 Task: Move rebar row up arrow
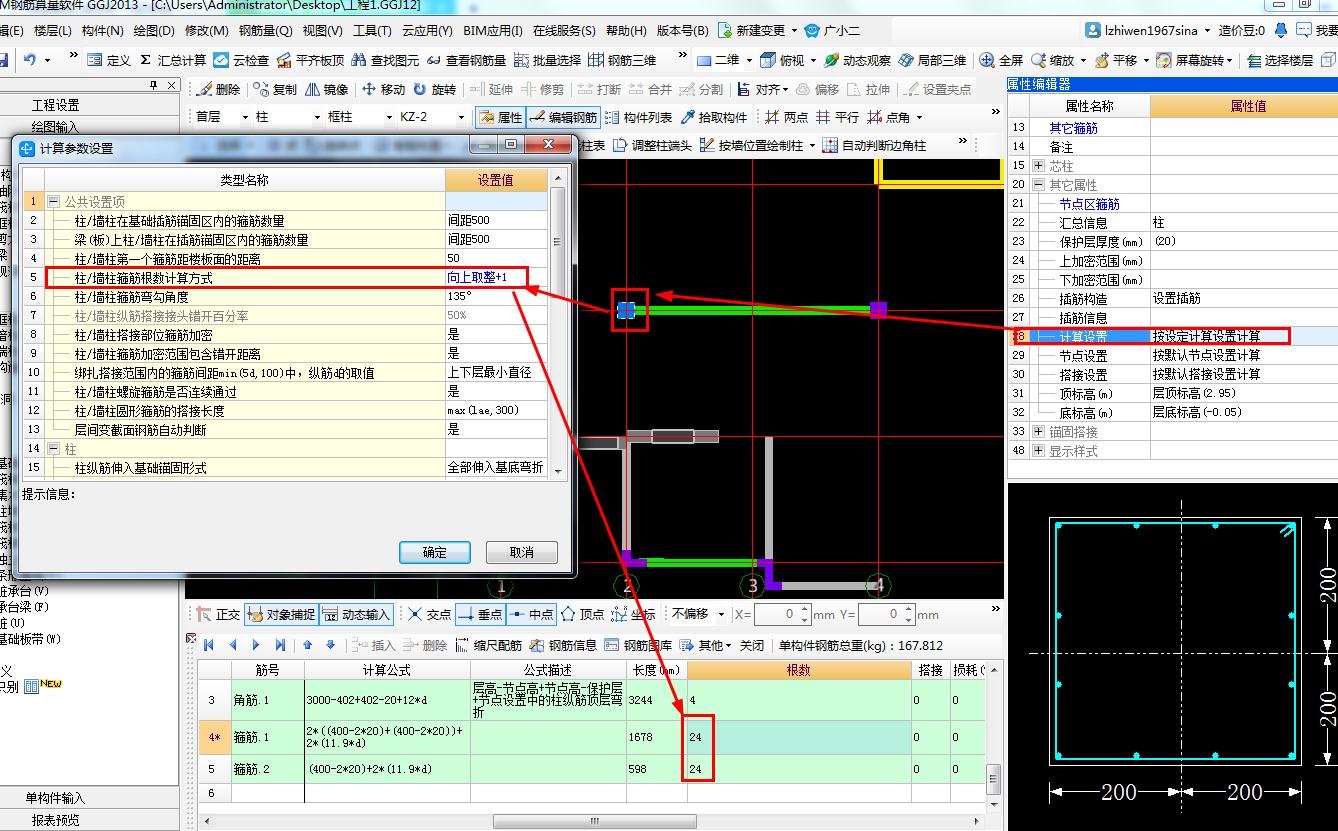tap(307, 645)
